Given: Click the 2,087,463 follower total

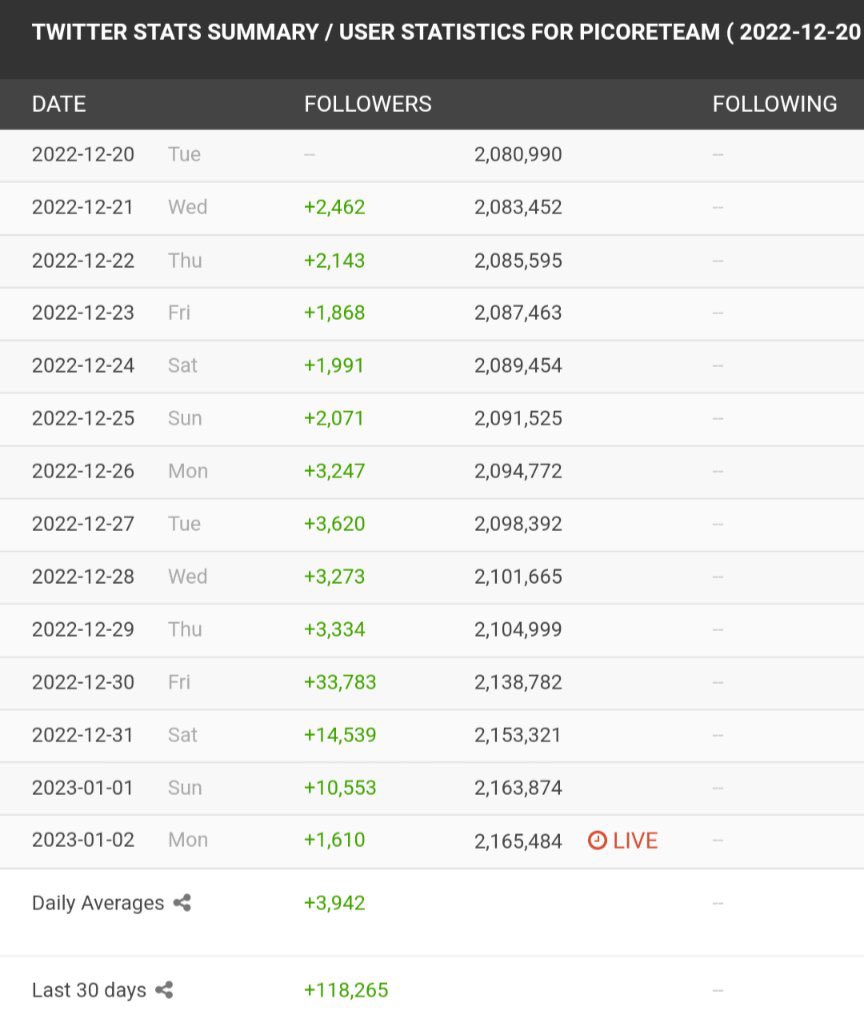Looking at the screenshot, I should (518, 313).
